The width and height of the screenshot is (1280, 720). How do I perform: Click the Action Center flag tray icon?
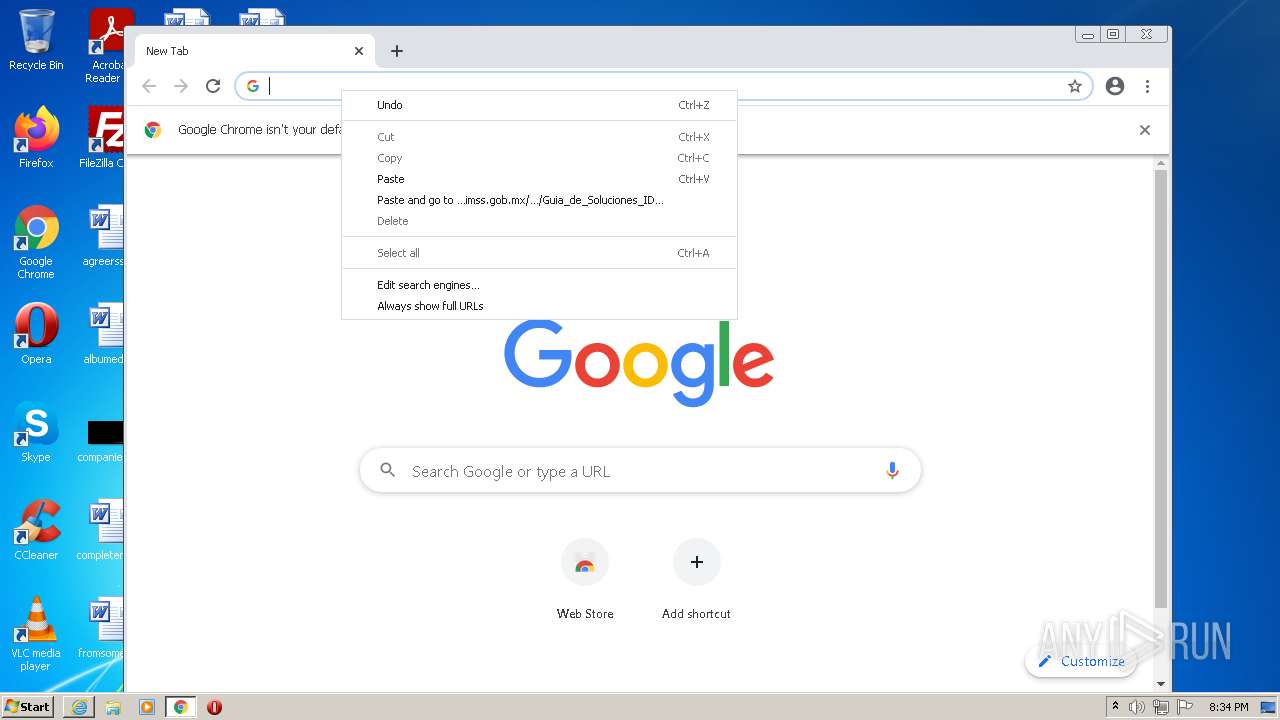1184,707
